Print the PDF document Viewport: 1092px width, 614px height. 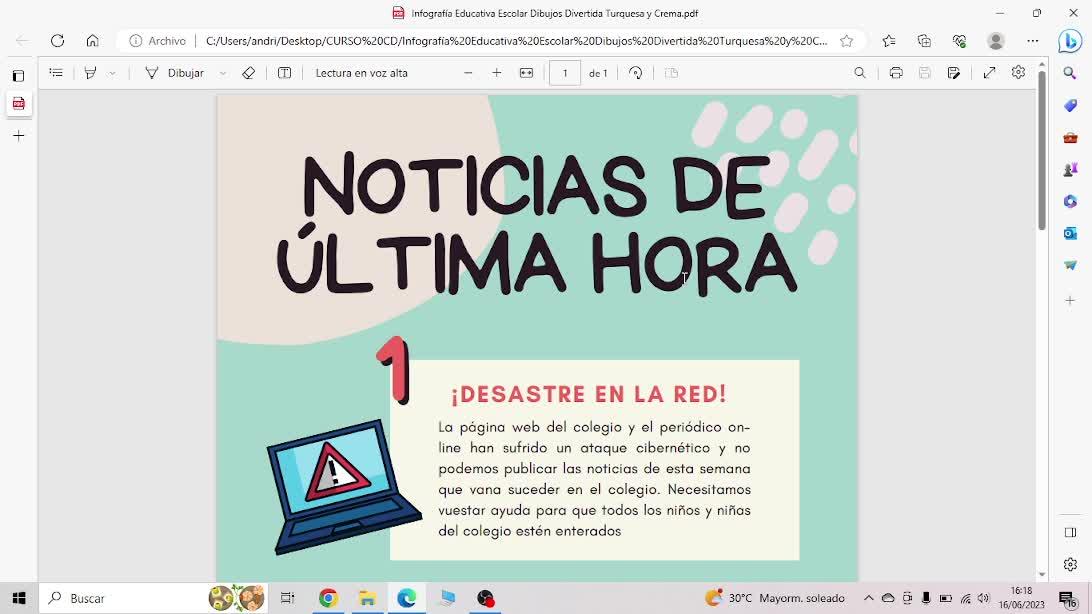coord(896,72)
